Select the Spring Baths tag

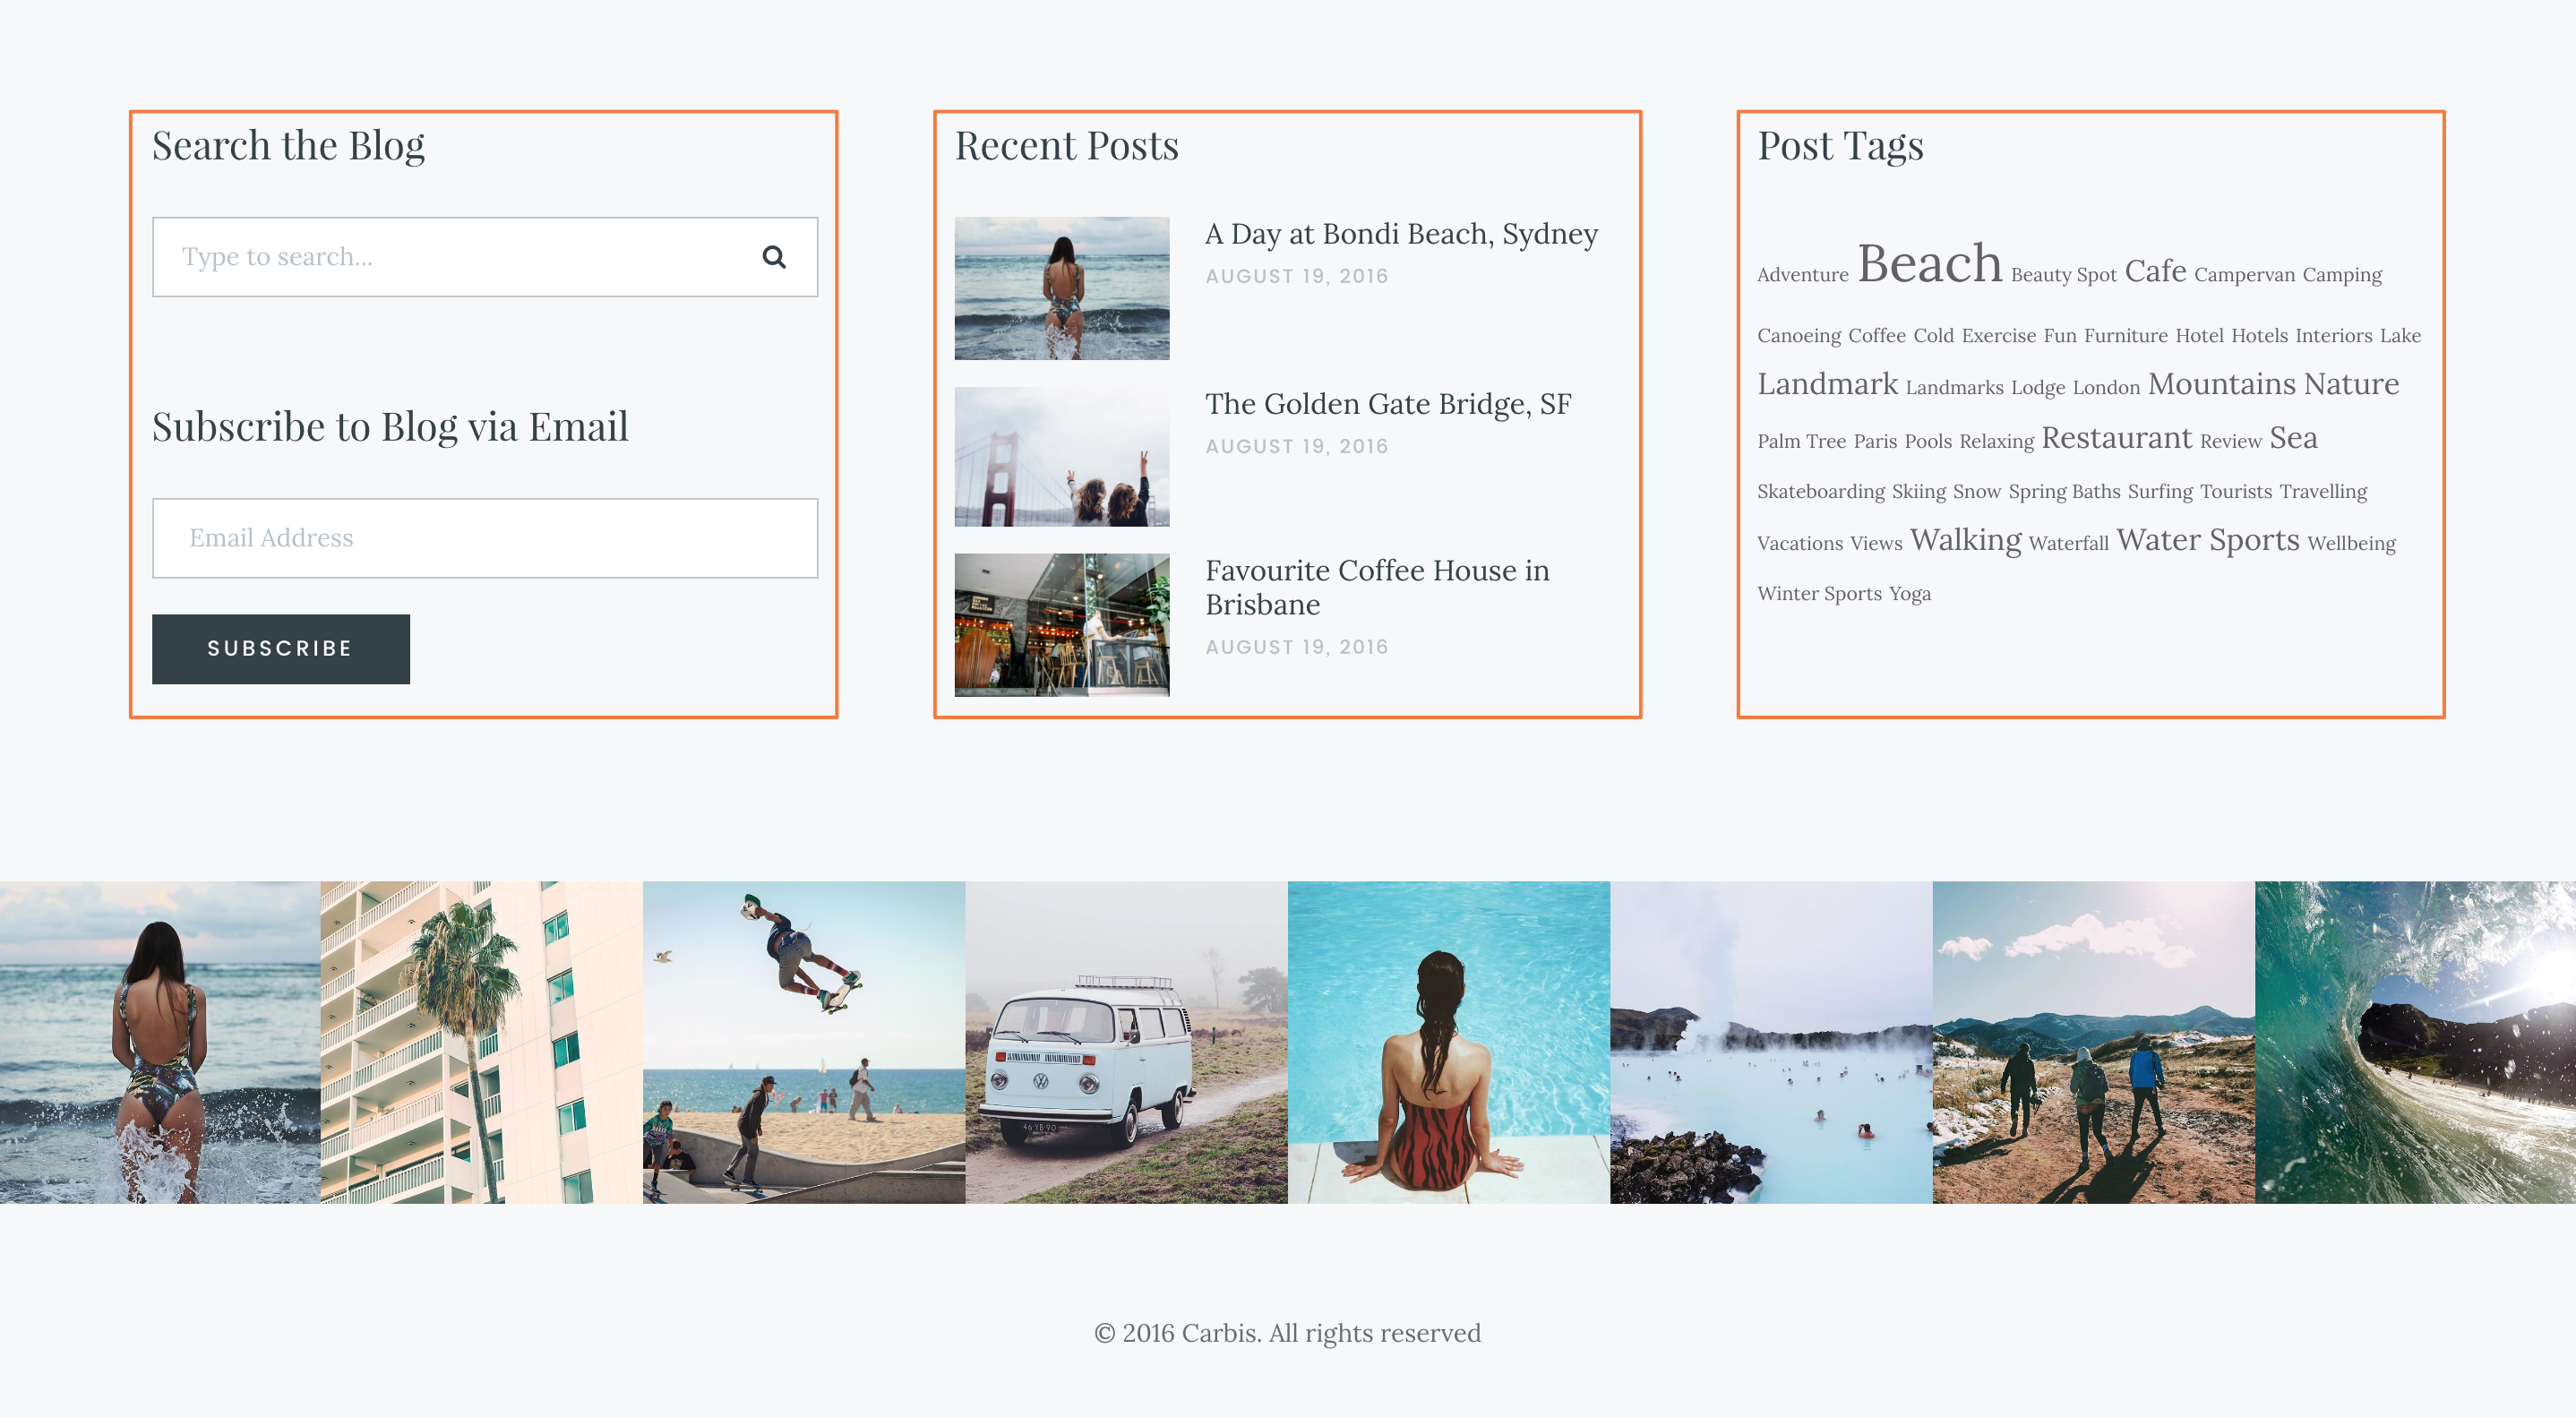tap(2064, 492)
